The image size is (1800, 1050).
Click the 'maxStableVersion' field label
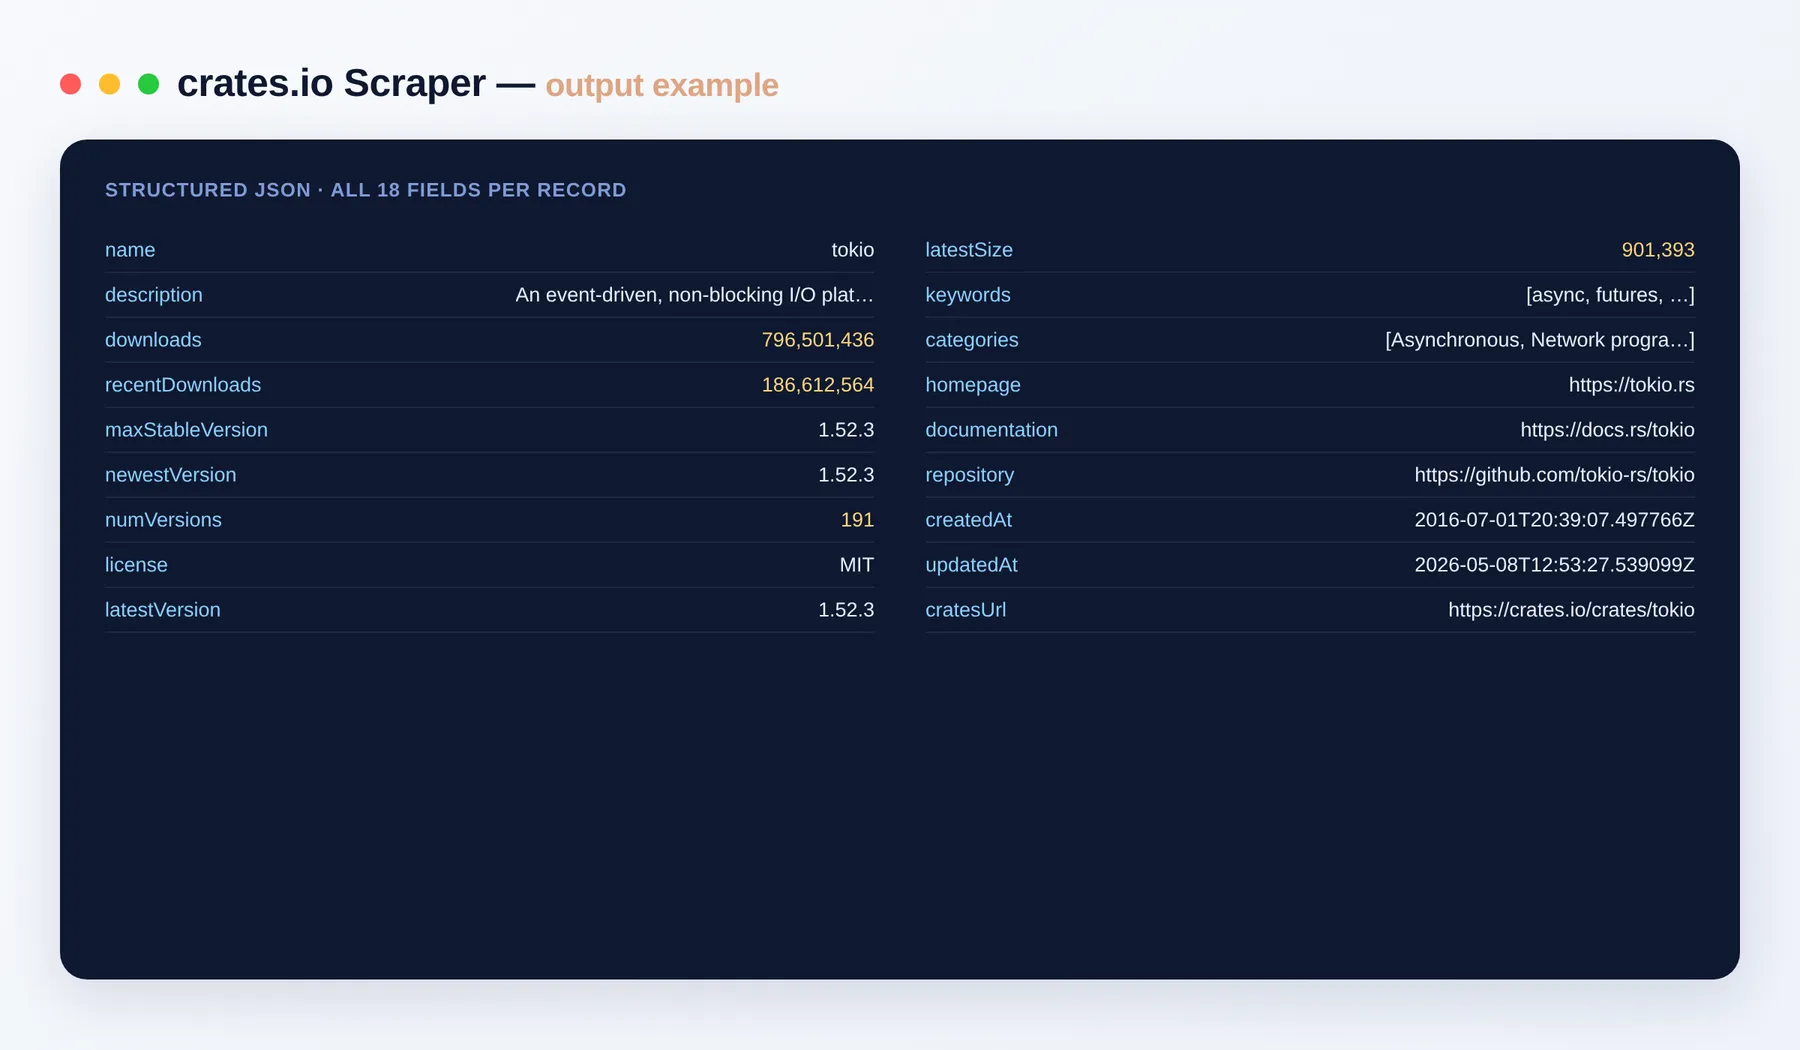pos(186,430)
